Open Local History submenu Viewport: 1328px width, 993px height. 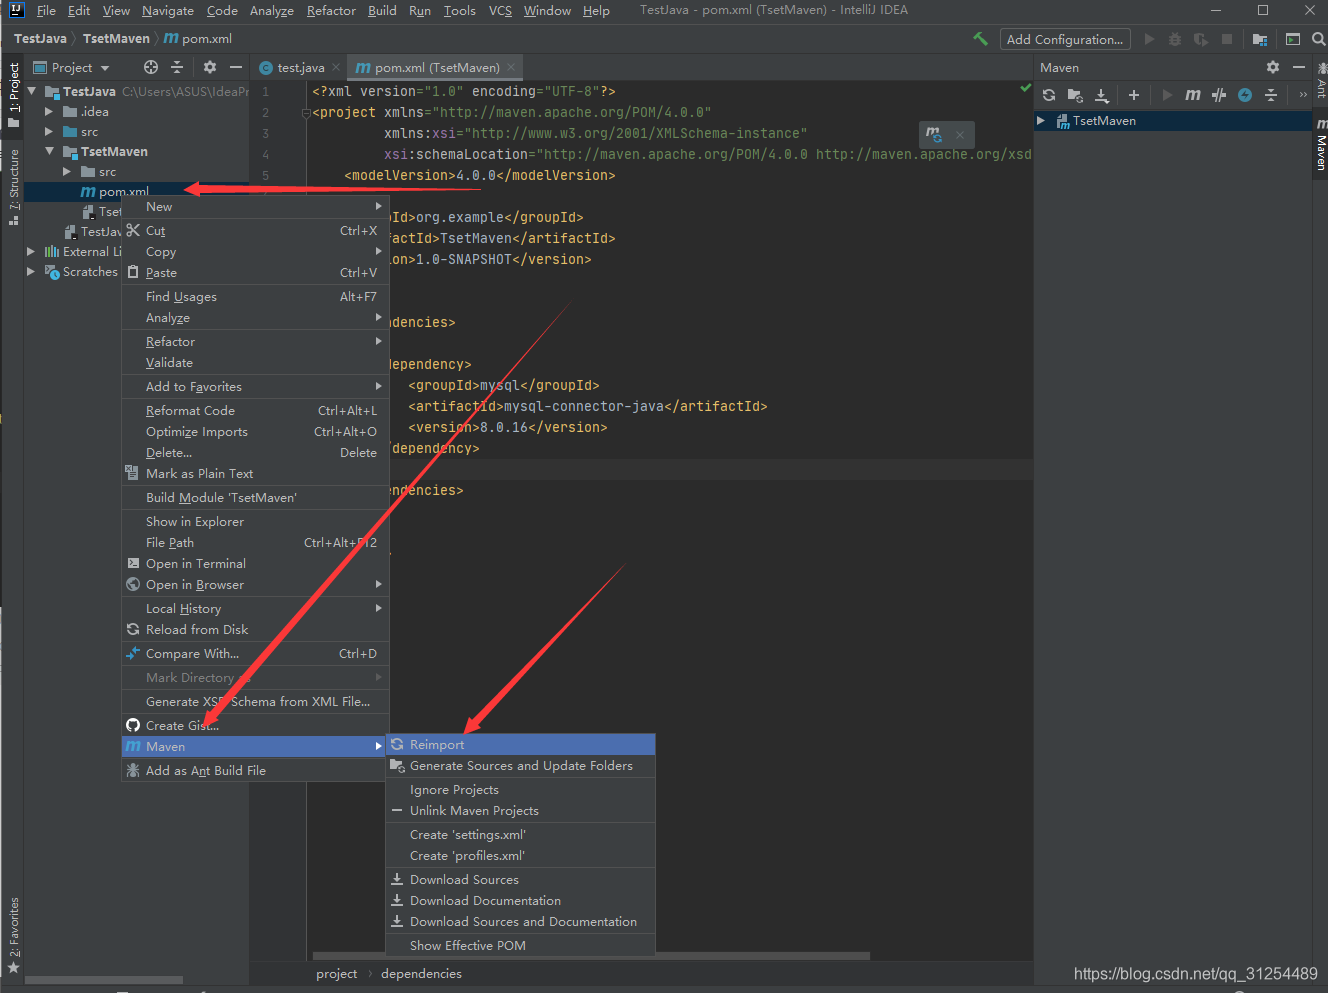coord(255,608)
